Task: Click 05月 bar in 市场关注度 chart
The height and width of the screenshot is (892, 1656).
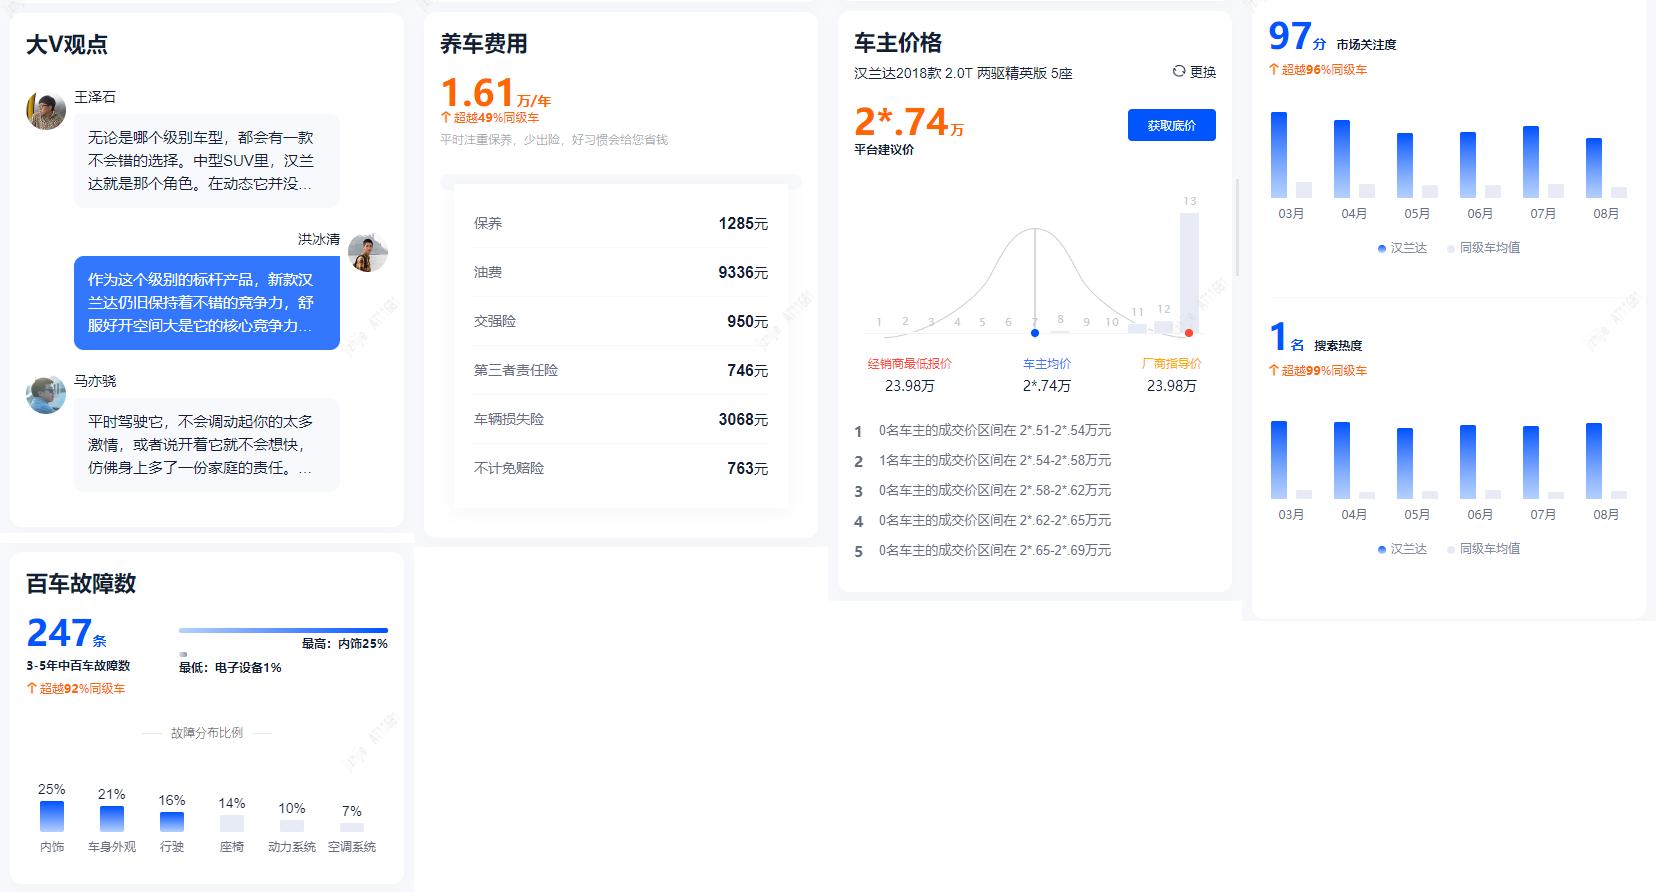Action: (x=1405, y=165)
